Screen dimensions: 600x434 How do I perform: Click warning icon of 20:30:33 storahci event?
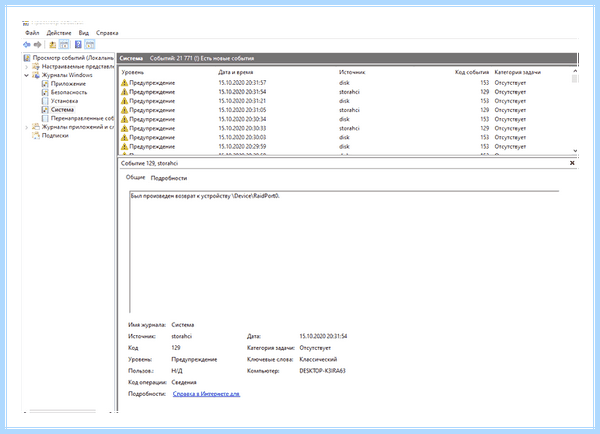pos(124,128)
